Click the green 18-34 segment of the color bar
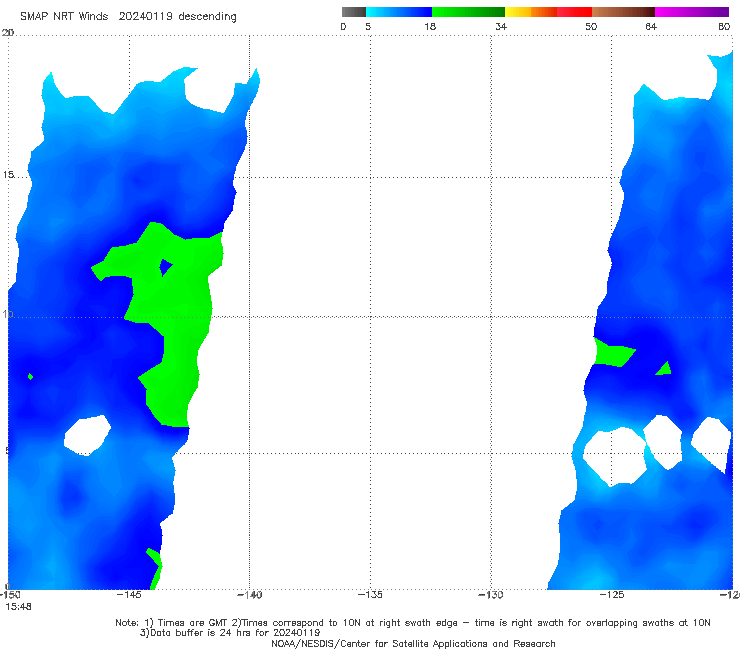 click(468, 12)
